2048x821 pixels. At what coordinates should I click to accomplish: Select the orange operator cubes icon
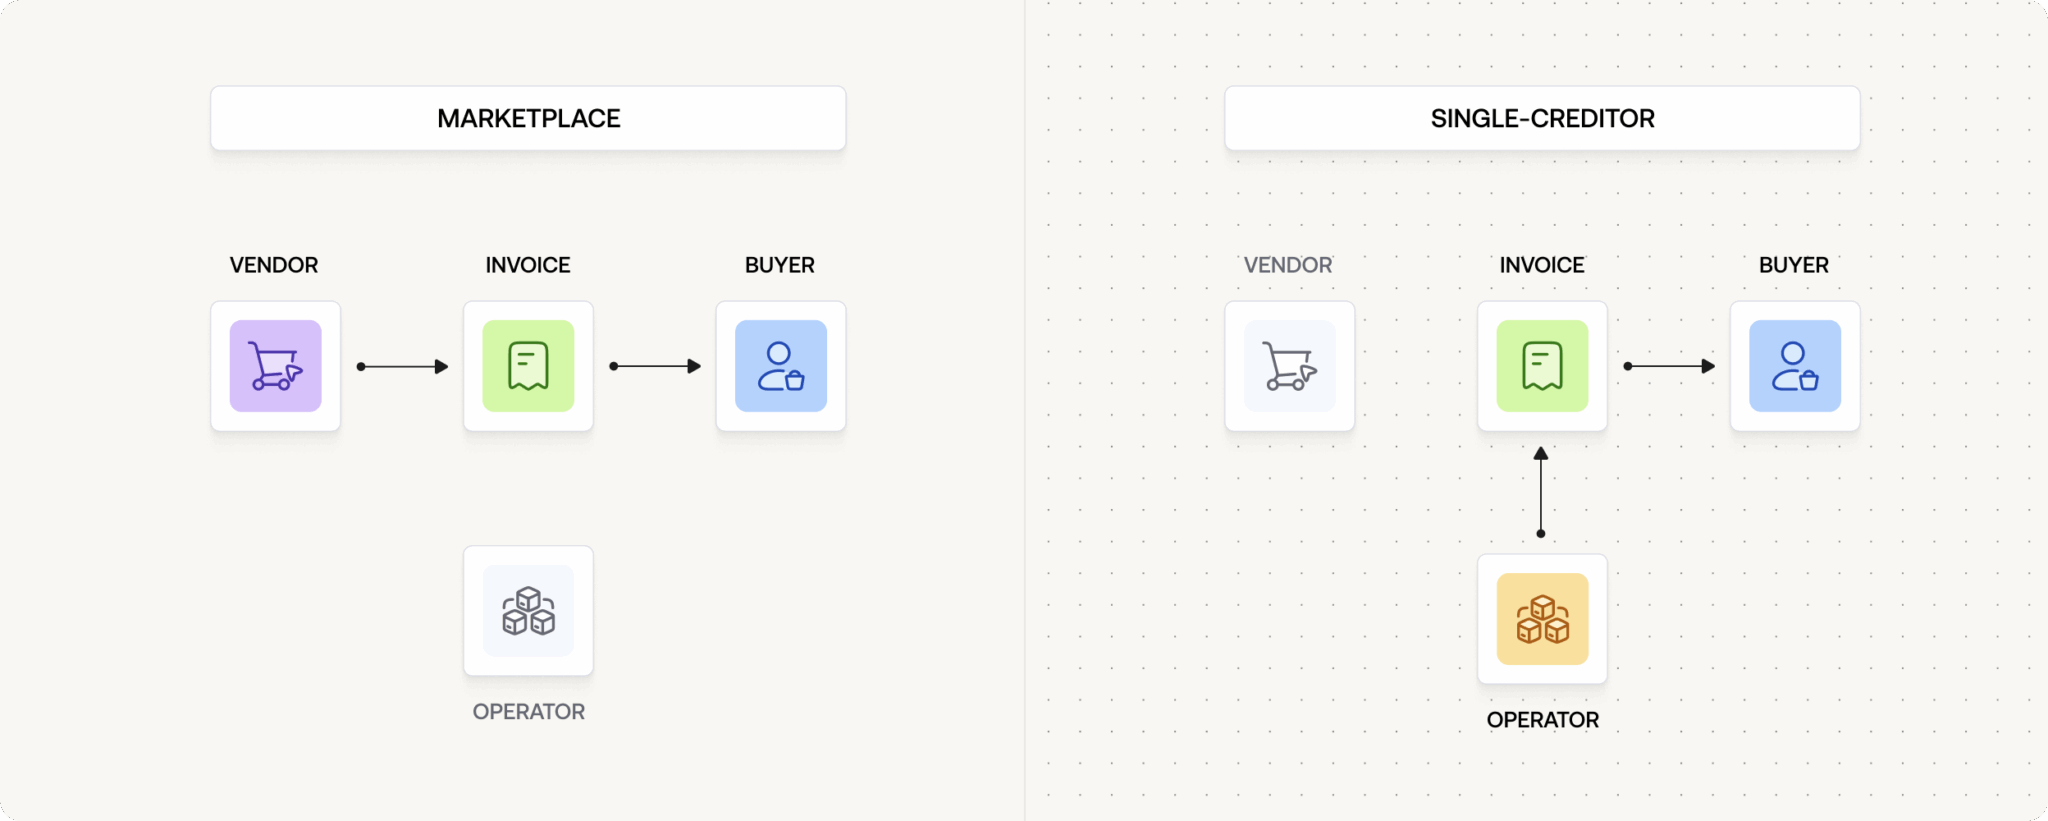click(1542, 619)
